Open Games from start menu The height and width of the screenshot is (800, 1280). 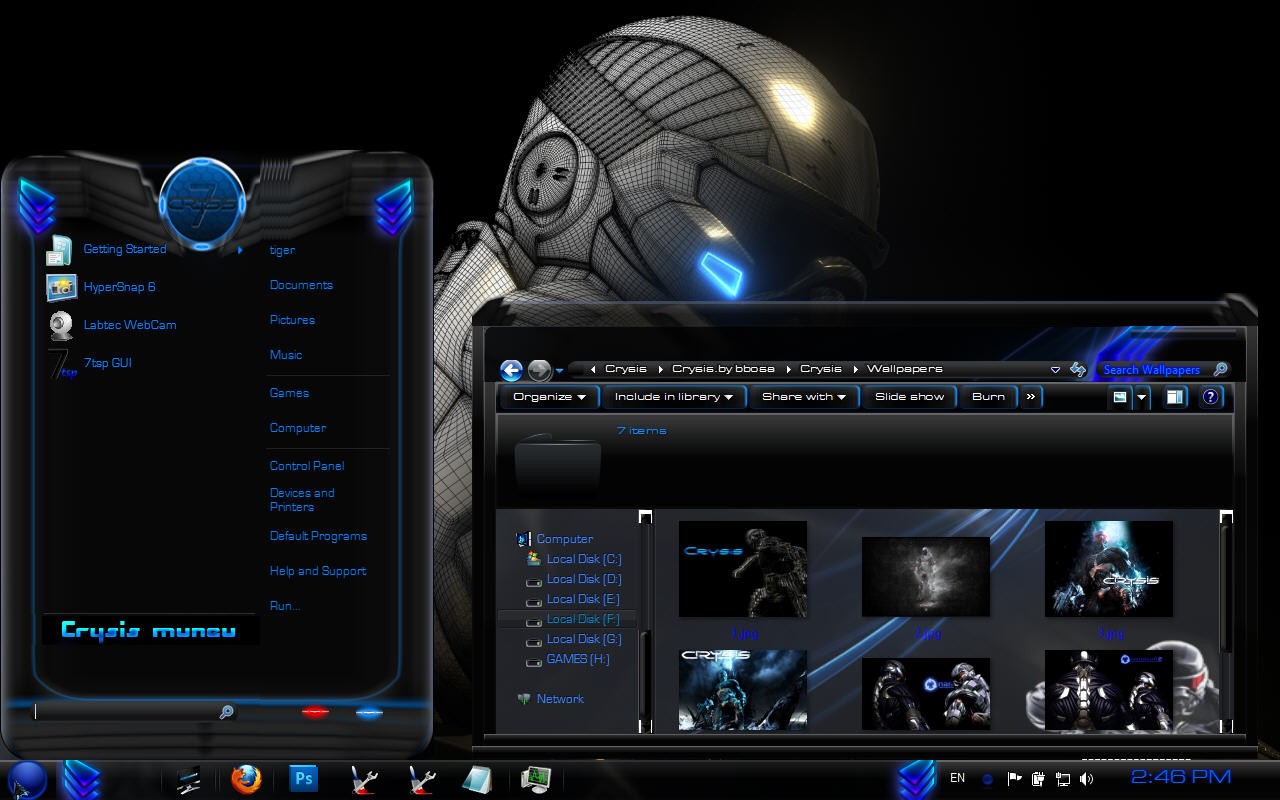click(289, 393)
